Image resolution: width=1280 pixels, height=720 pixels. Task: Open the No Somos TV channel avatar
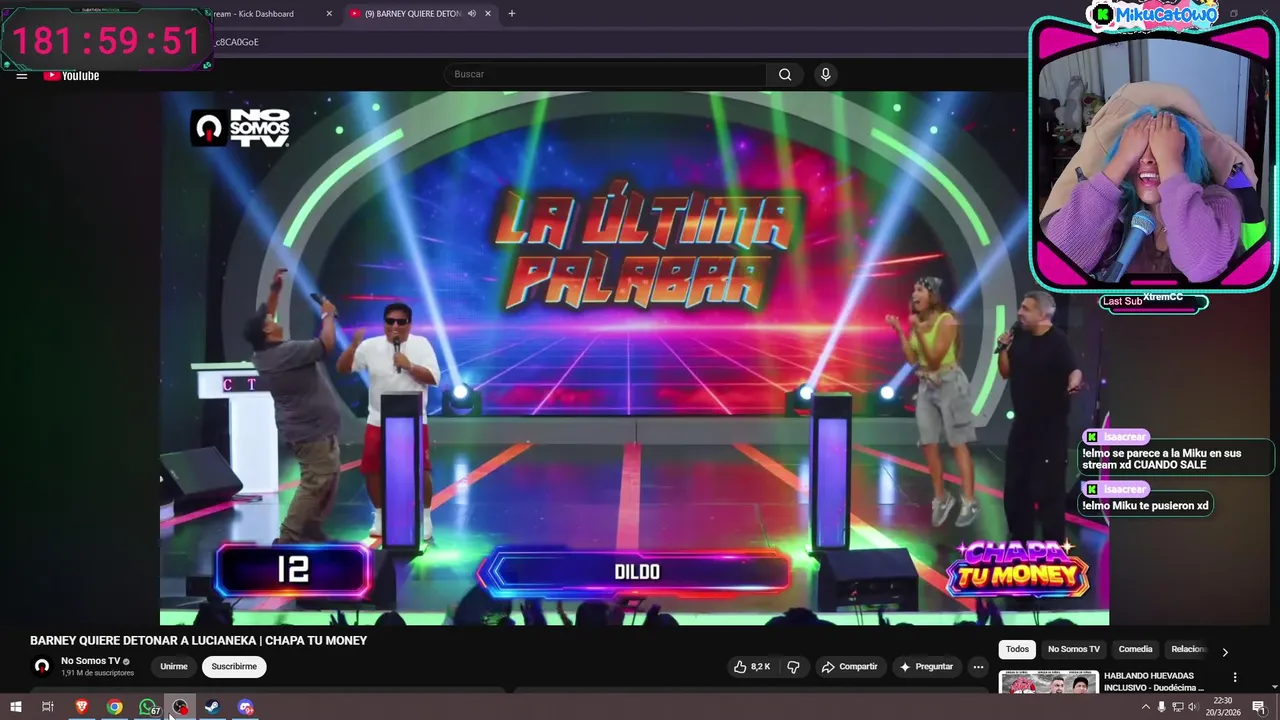[42, 666]
